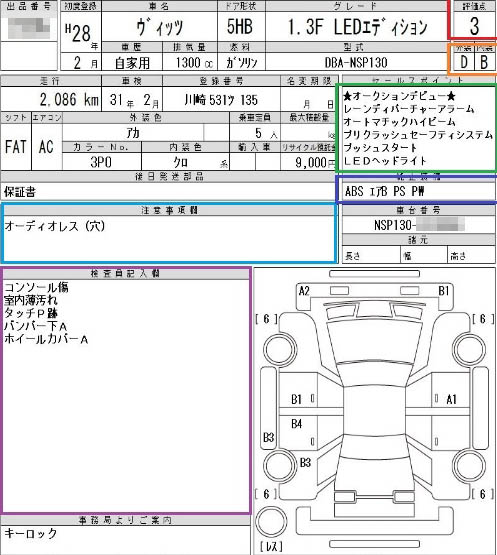Viewport: 497px width, 555px height.
Task: Click the vehicle history value 自家用
Action: point(132,63)
